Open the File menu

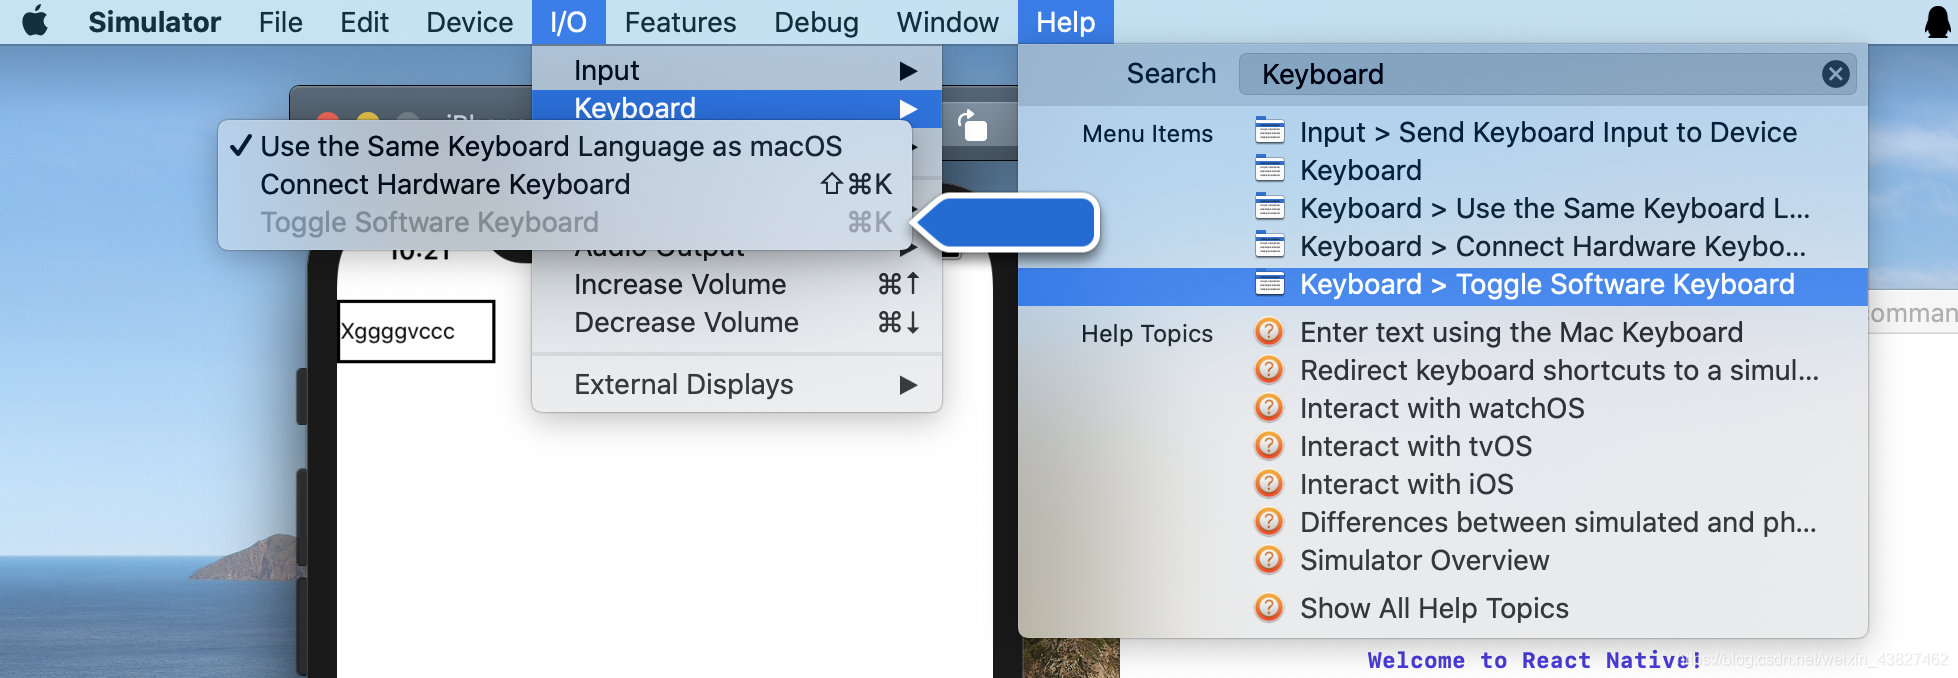pyautogui.click(x=280, y=22)
